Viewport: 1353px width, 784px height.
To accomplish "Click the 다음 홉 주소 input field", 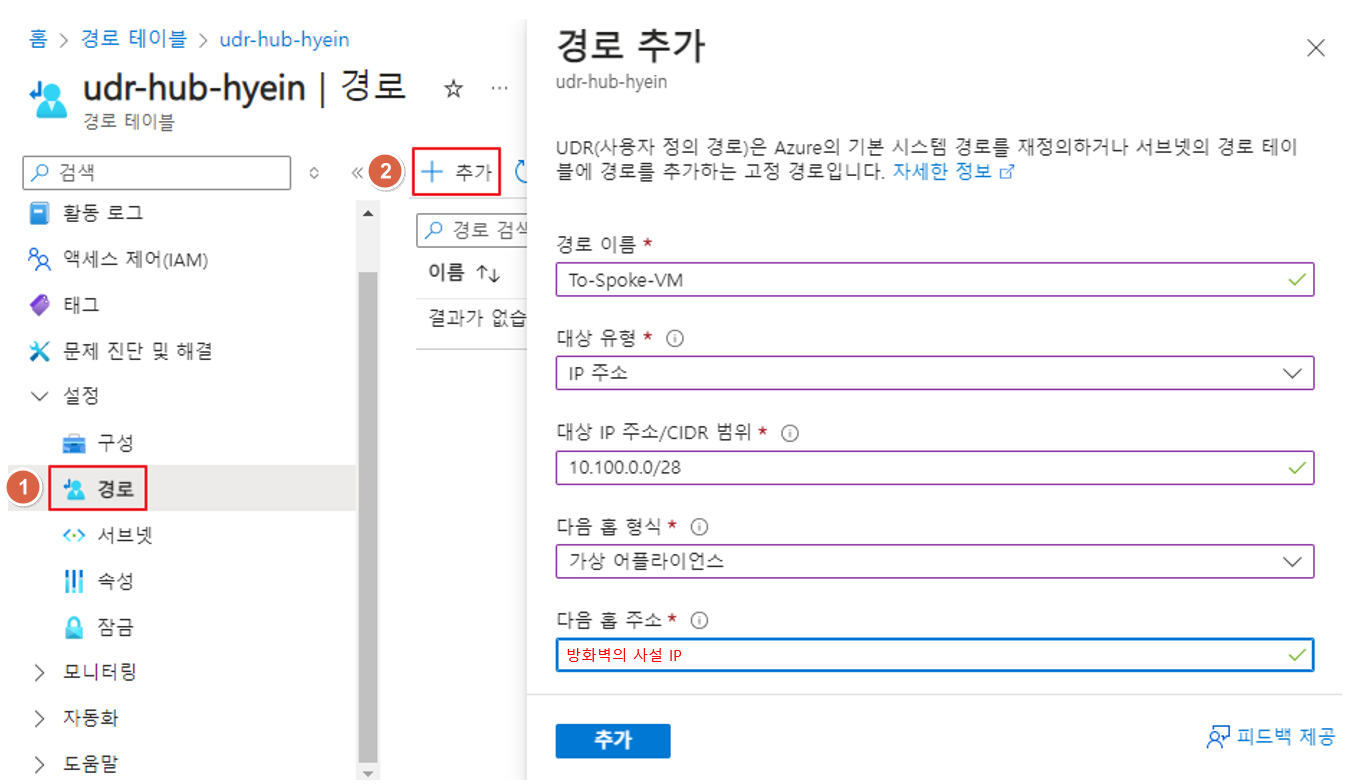I will (x=935, y=655).
